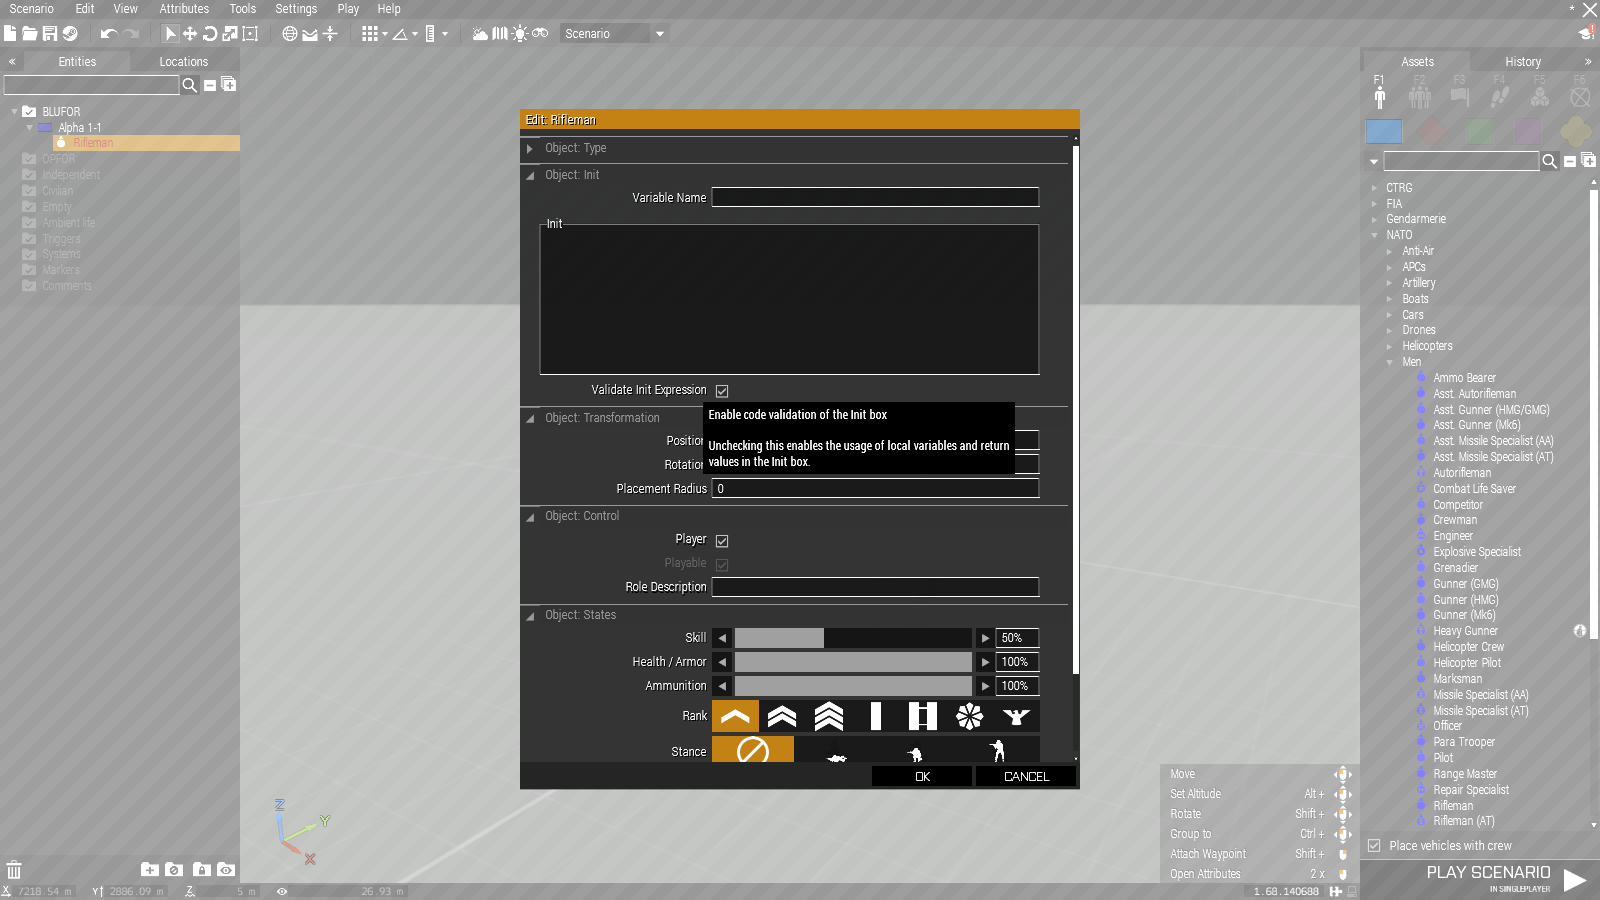Viewport: 1600px width, 900px height.
Task: Collapse the NATO faction tree
Action: 1375,235
